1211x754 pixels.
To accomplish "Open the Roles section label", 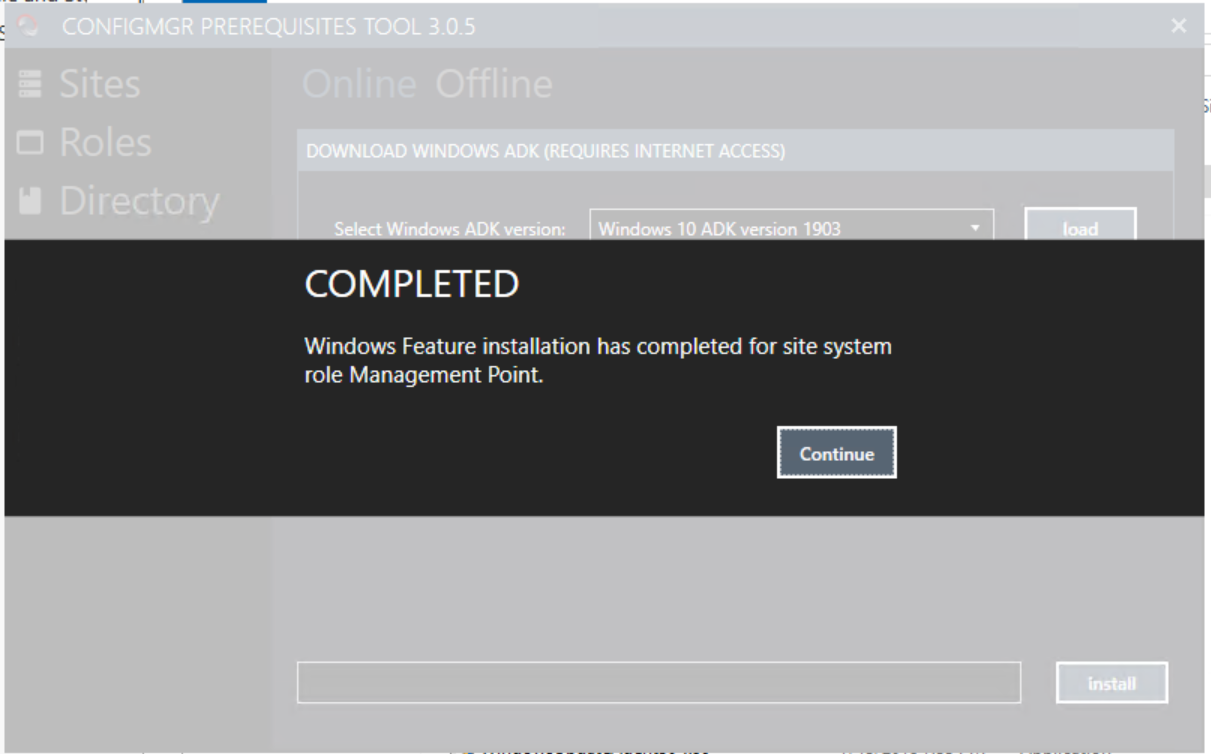I will 105,142.
